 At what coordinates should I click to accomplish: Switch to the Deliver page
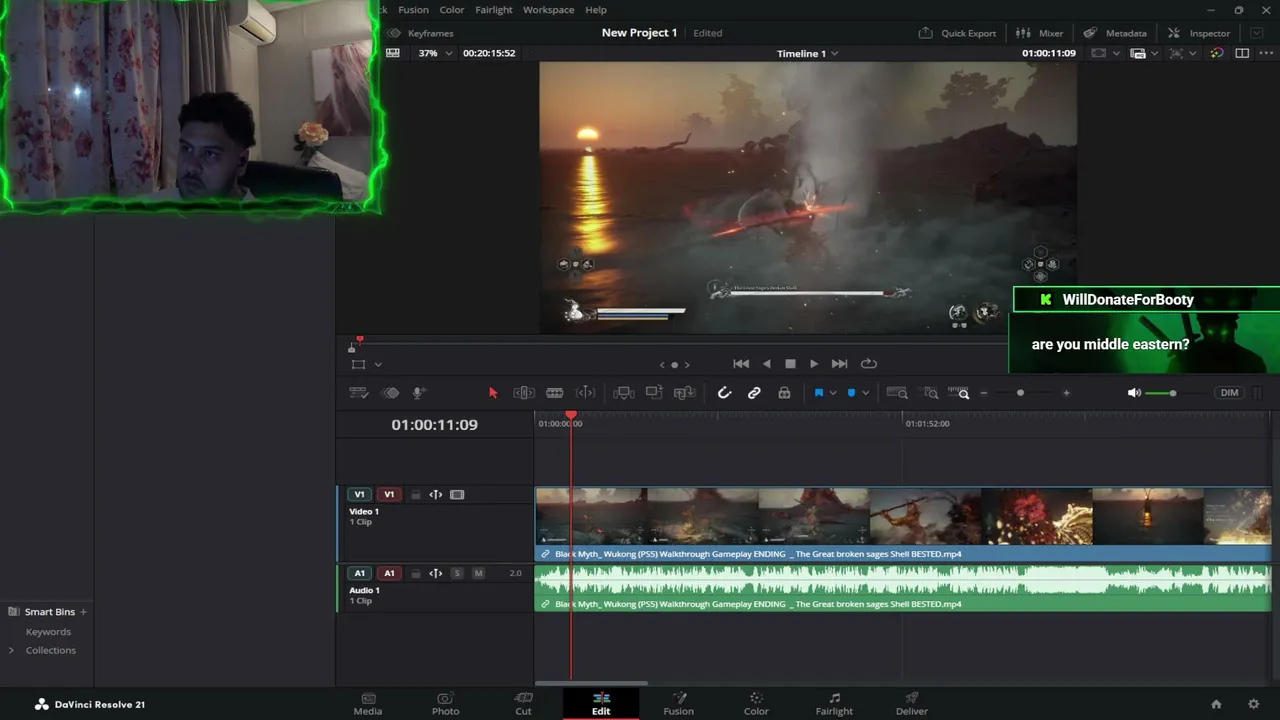point(912,704)
